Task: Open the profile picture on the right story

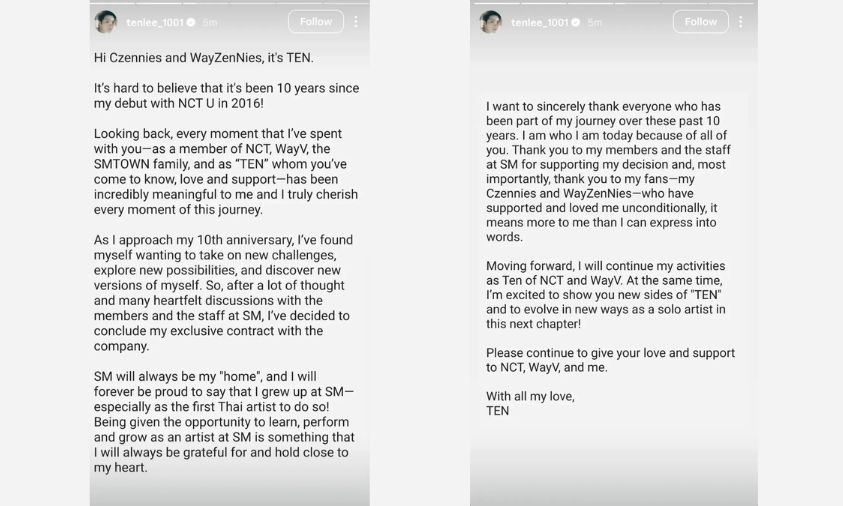Action: pos(490,22)
